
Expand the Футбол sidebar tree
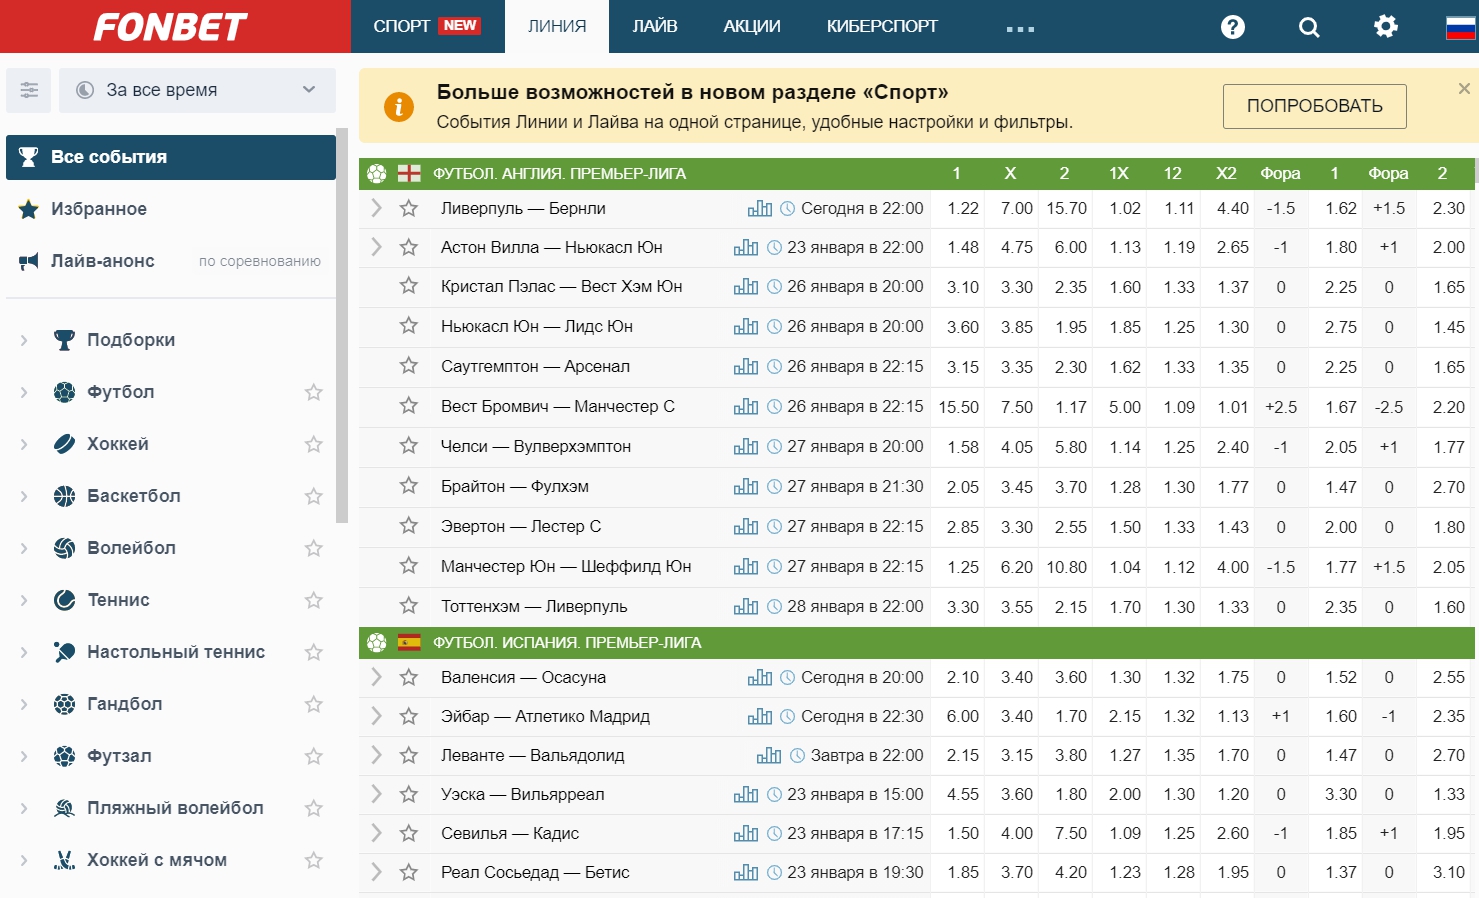click(x=24, y=392)
